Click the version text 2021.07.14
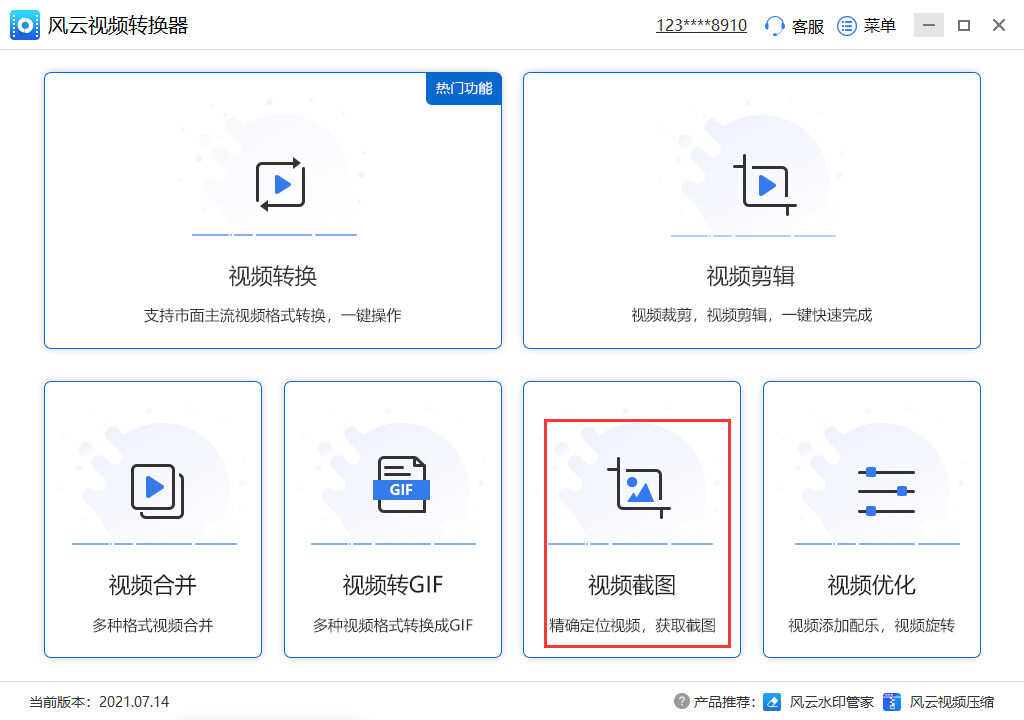The width and height of the screenshot is (1024, 720). (134, 702)
